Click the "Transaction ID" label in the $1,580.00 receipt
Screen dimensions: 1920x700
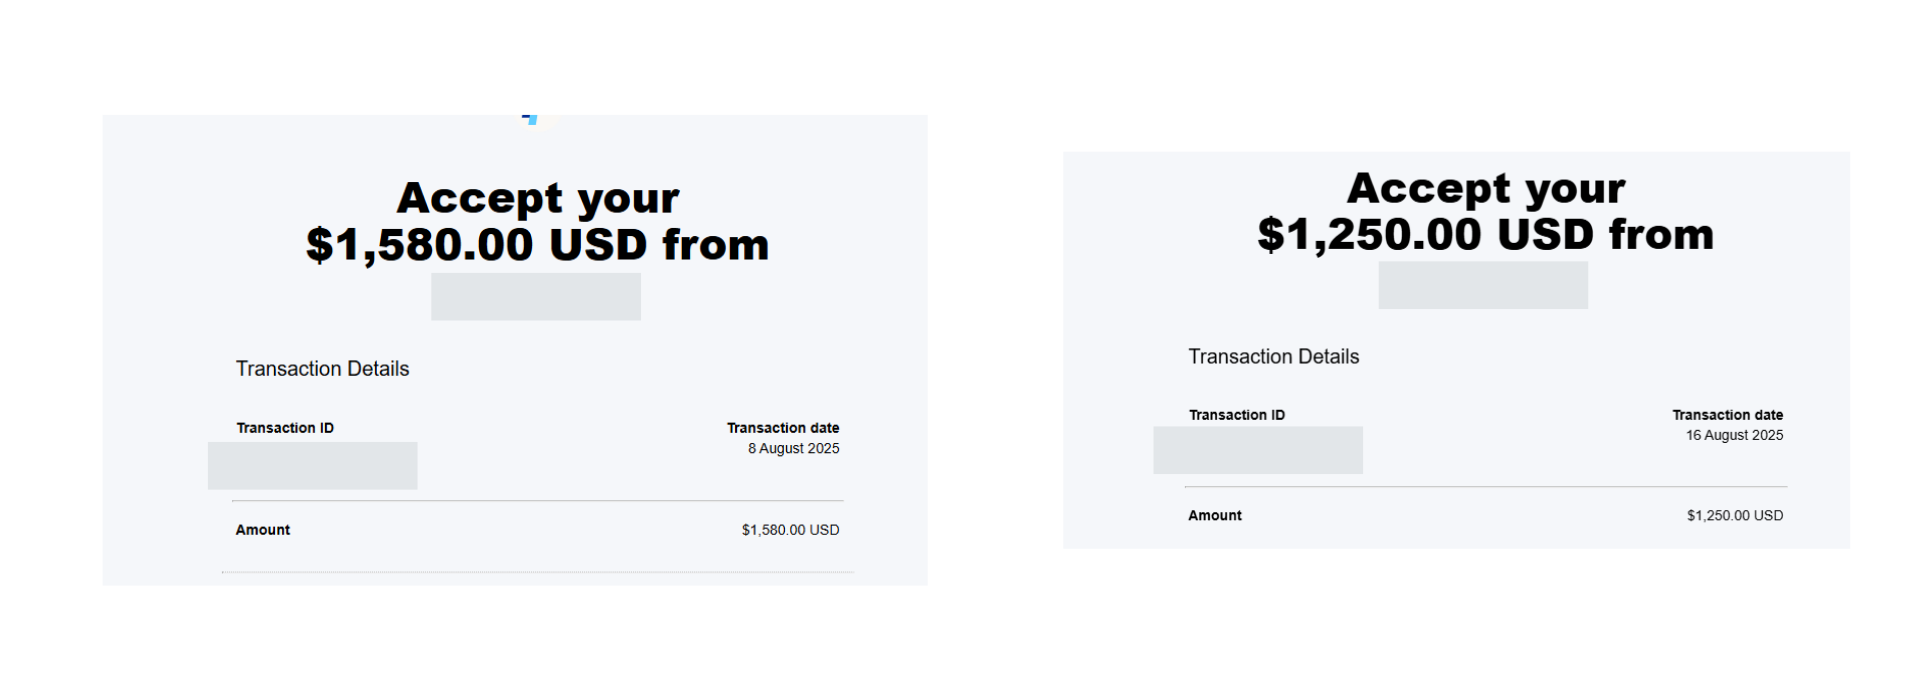tap(285, 428)
